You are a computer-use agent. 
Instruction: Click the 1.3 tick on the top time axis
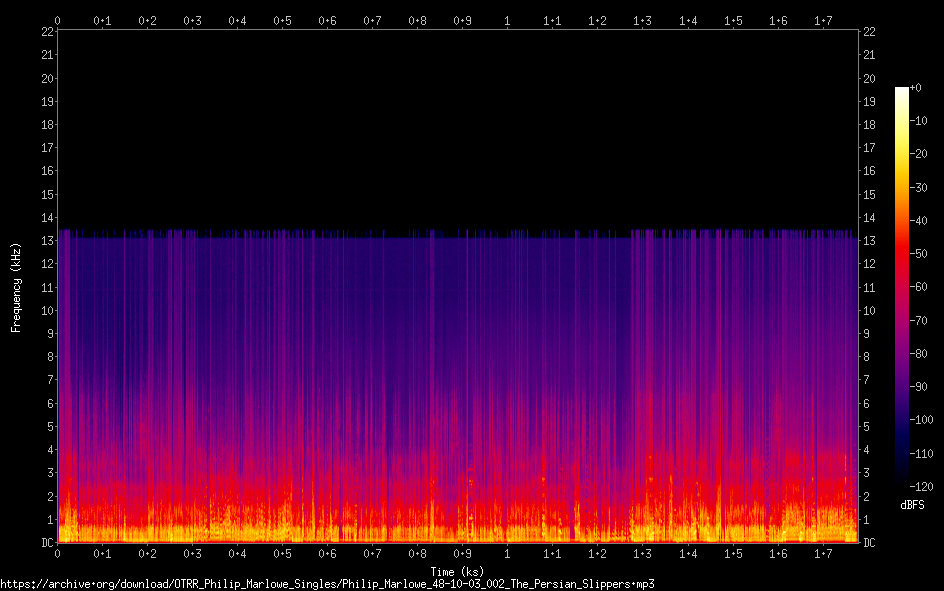[643, 20]
